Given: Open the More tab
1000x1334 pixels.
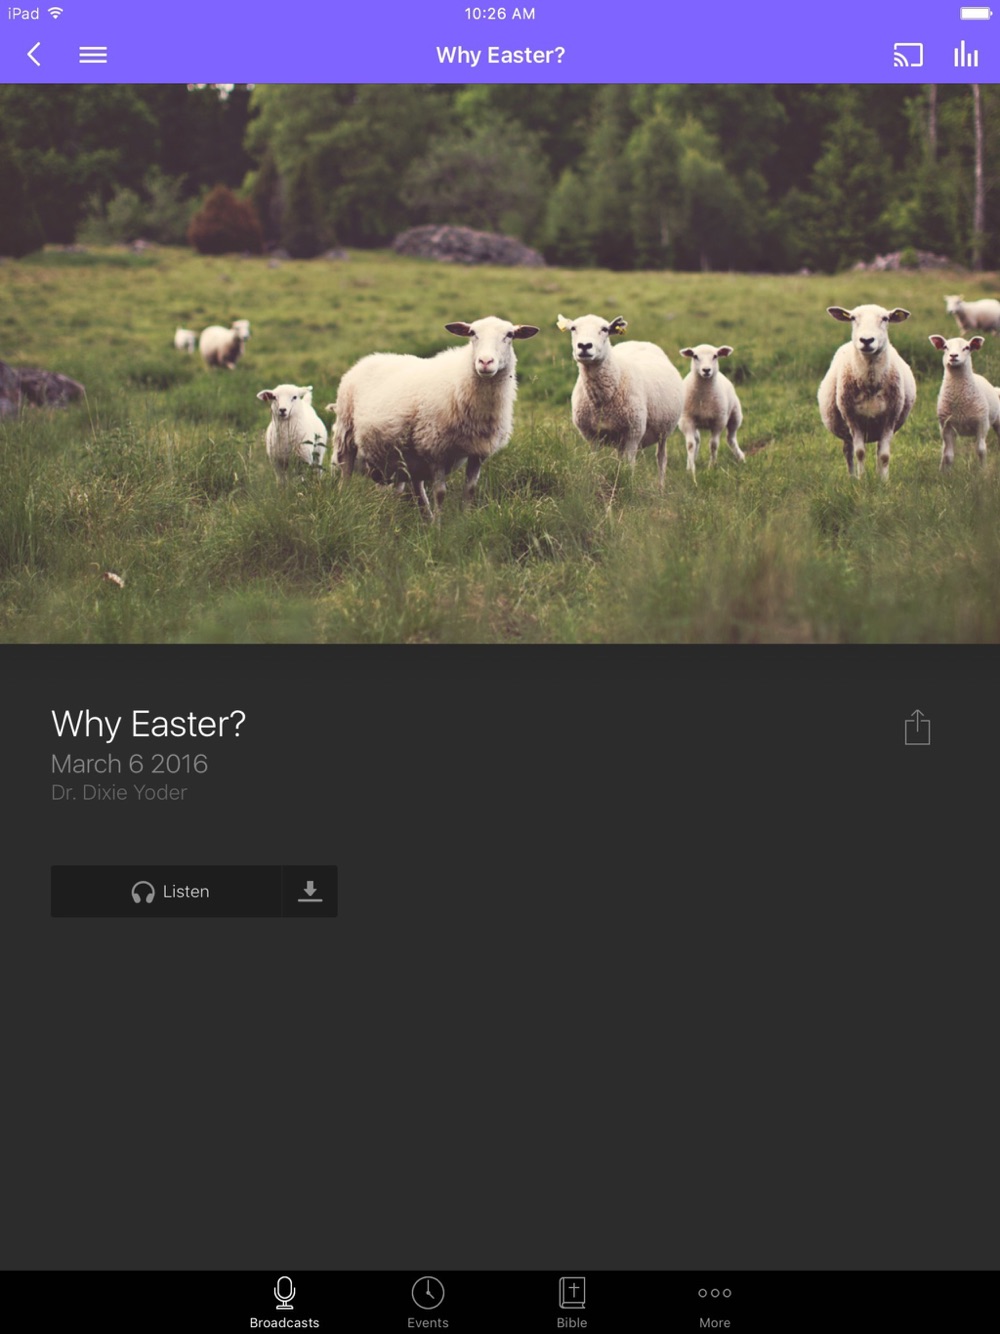Looking at the screenshot, I should coord(715,1302).
